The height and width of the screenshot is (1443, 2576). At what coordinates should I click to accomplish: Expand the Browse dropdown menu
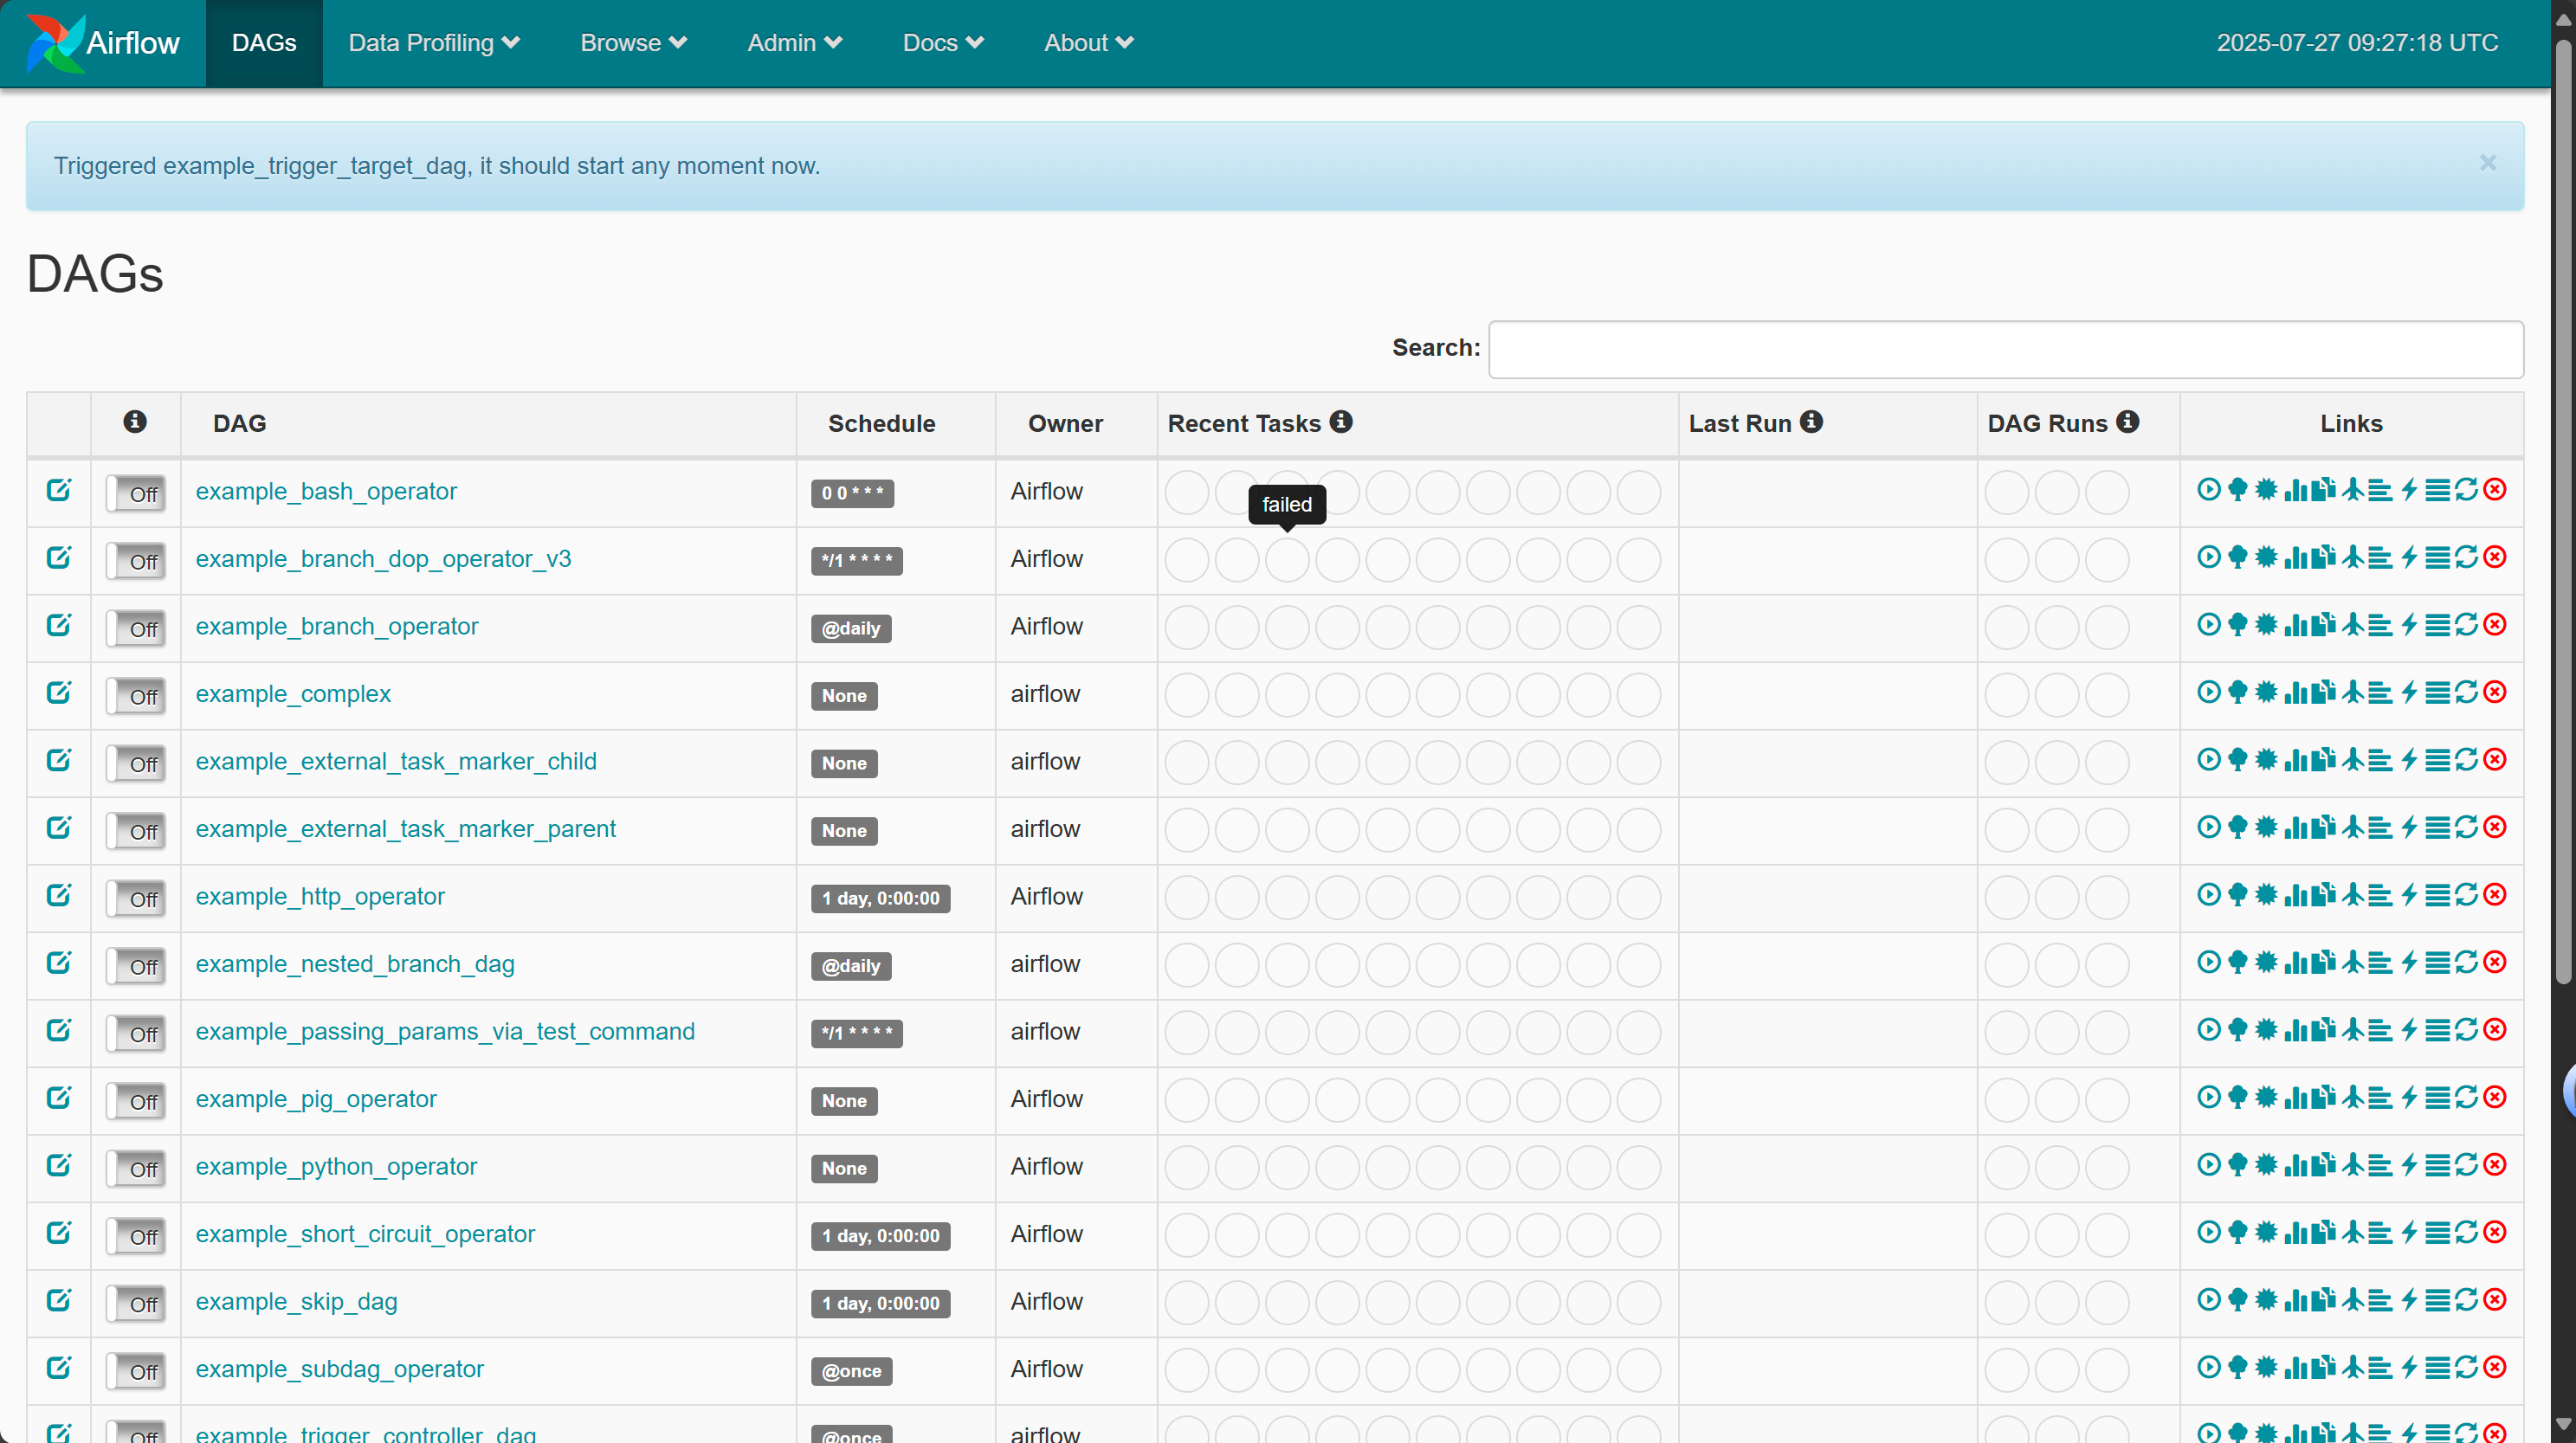click(633, 43)
